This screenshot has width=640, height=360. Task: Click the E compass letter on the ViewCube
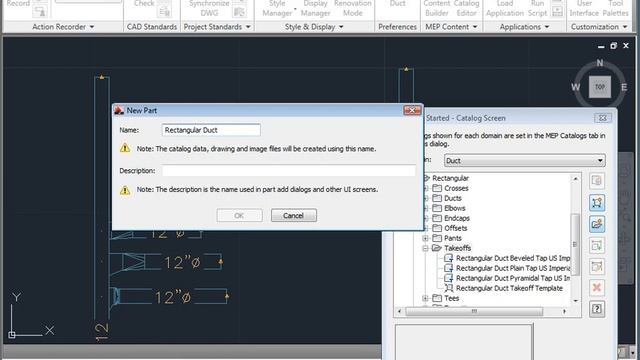coord(624,87)
